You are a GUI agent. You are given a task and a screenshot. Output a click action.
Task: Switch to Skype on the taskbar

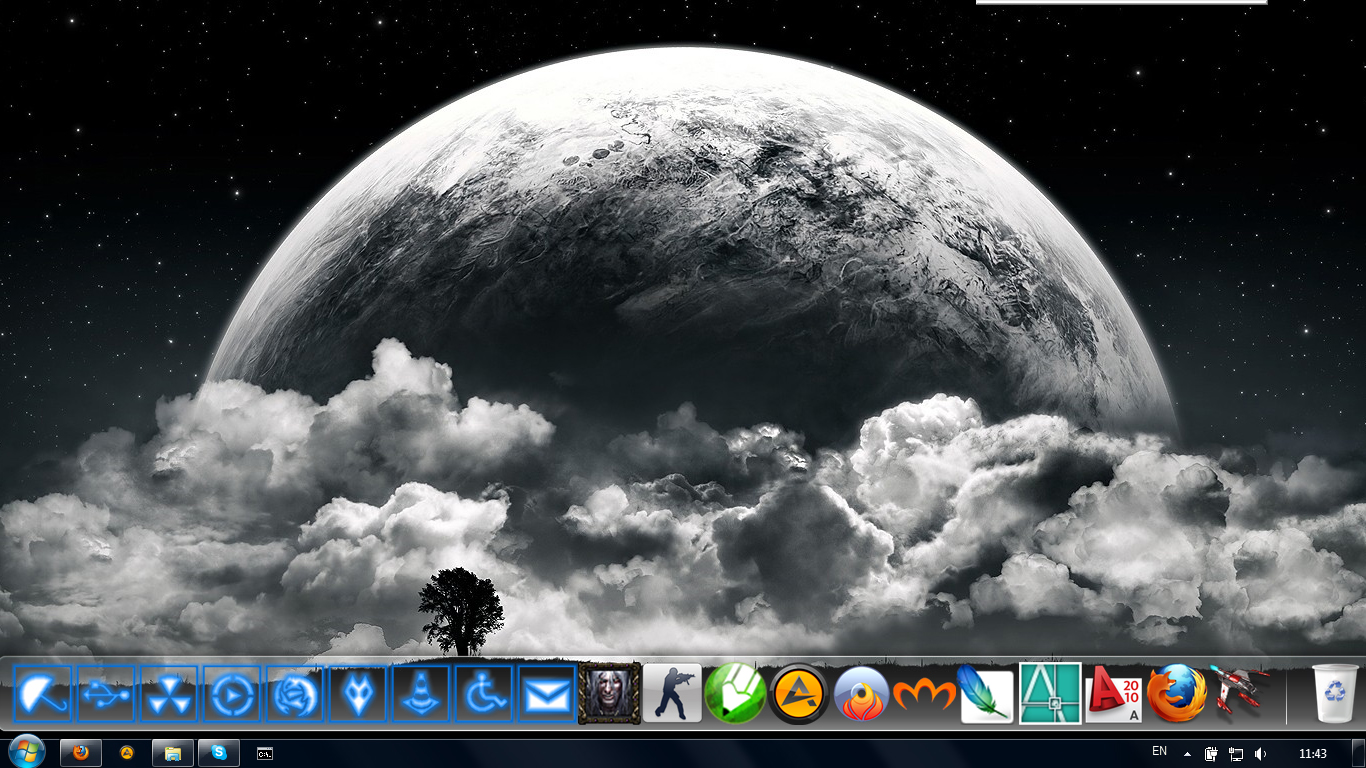219,753
